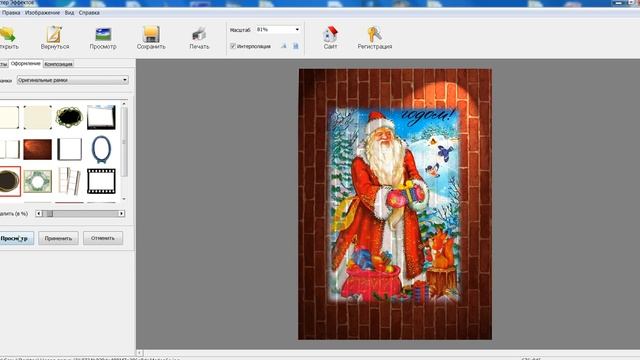Click the Open (Открыть) toolbar icon
The width and height of the screenshot is (640, 360).
pyautogui.click(x=7, y=34)
